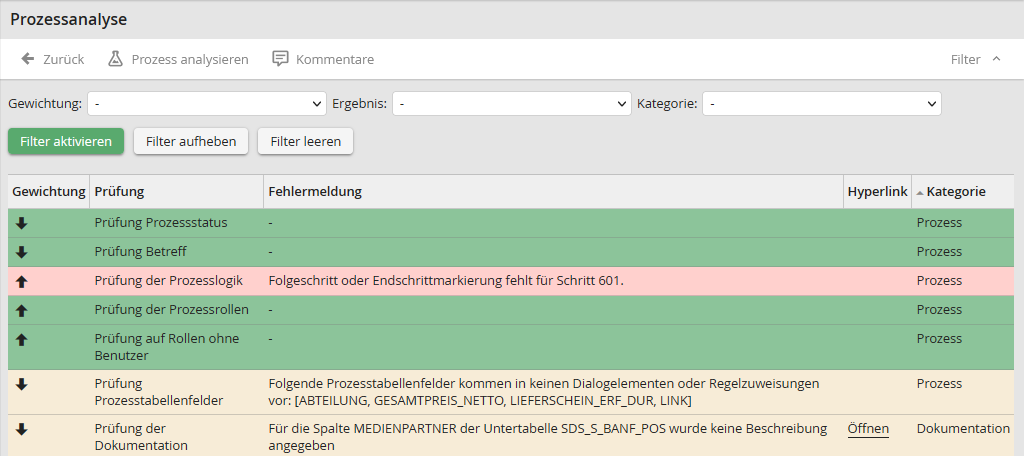Viewport: 1024px width, 456px height.
Task: Click the Filter leeren button
Action: pos(305,141)
